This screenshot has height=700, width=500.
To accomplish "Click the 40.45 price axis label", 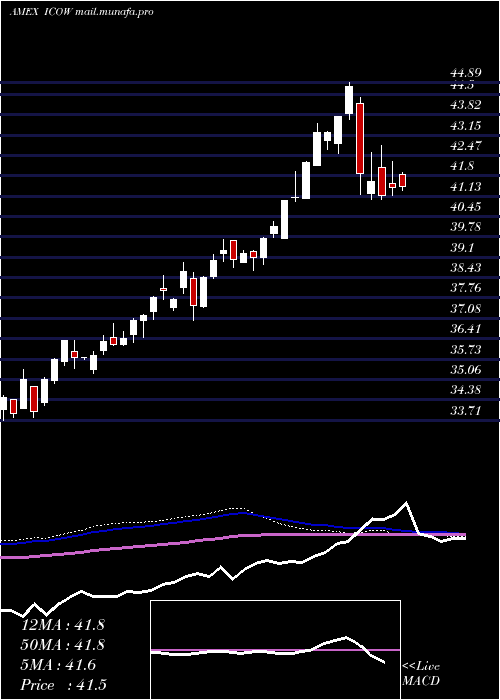I will (466, 207).
